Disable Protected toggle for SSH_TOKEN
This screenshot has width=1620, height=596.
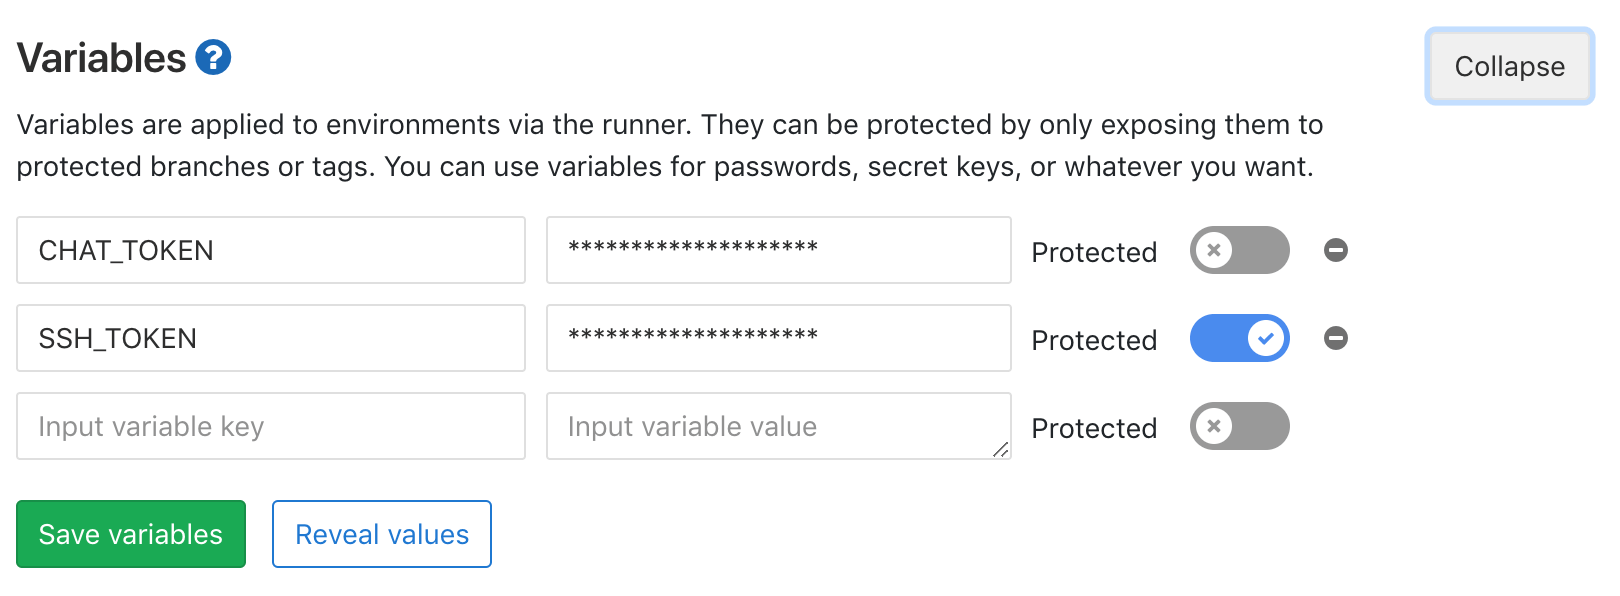tap(1239, 338)
